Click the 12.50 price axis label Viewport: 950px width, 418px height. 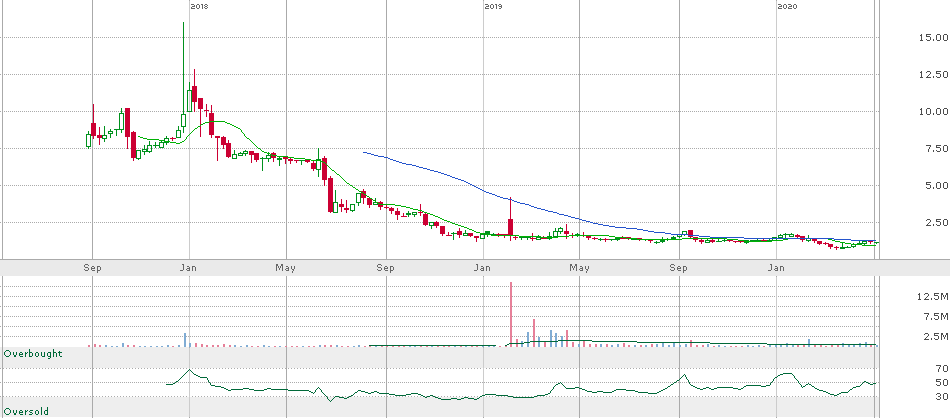point(932,75)
